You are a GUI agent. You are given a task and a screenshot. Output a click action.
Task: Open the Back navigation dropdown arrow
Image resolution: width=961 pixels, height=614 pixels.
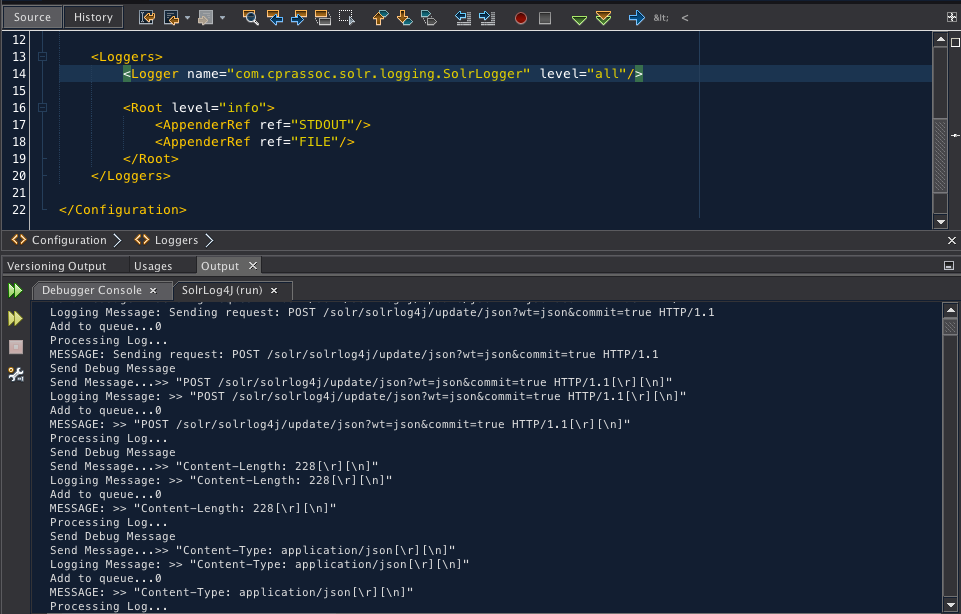point(186,17)
